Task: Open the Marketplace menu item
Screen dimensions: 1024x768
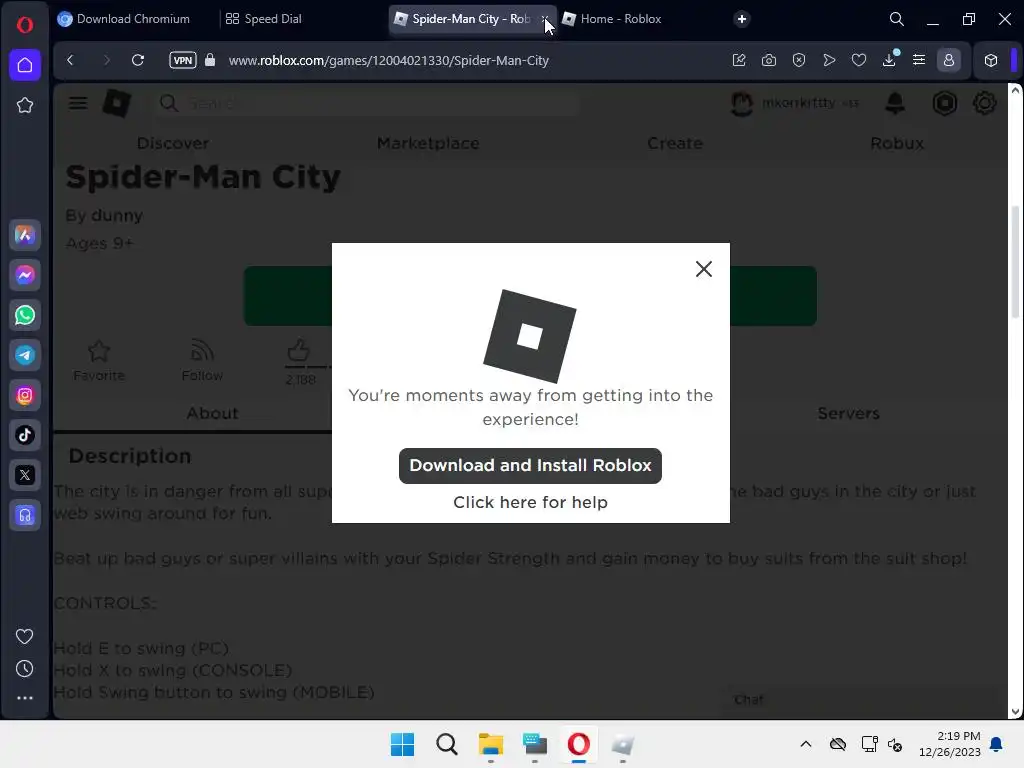Action: point(428,143)
